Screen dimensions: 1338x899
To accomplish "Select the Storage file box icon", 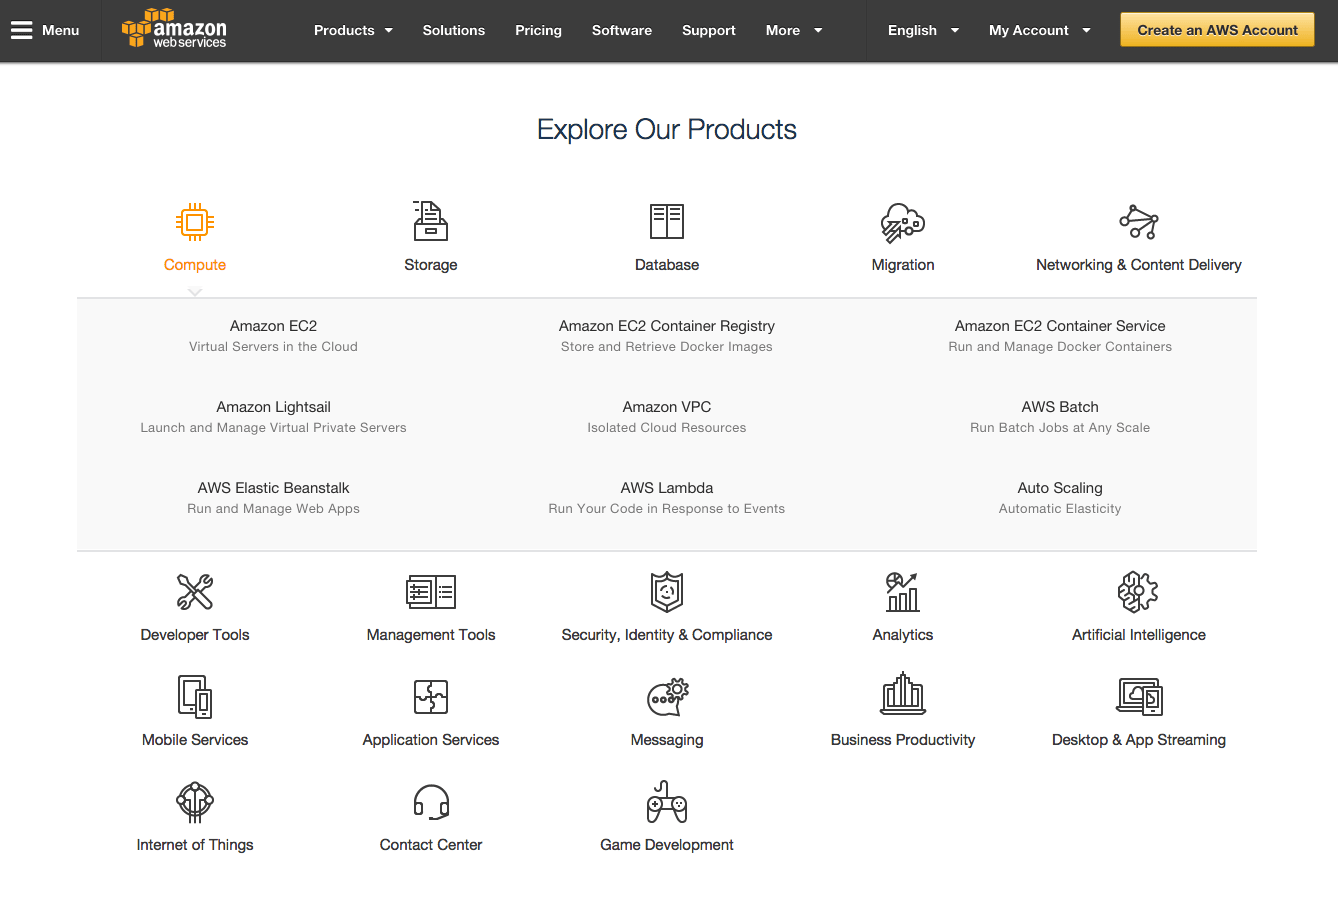I will click(x=431, y=221).
